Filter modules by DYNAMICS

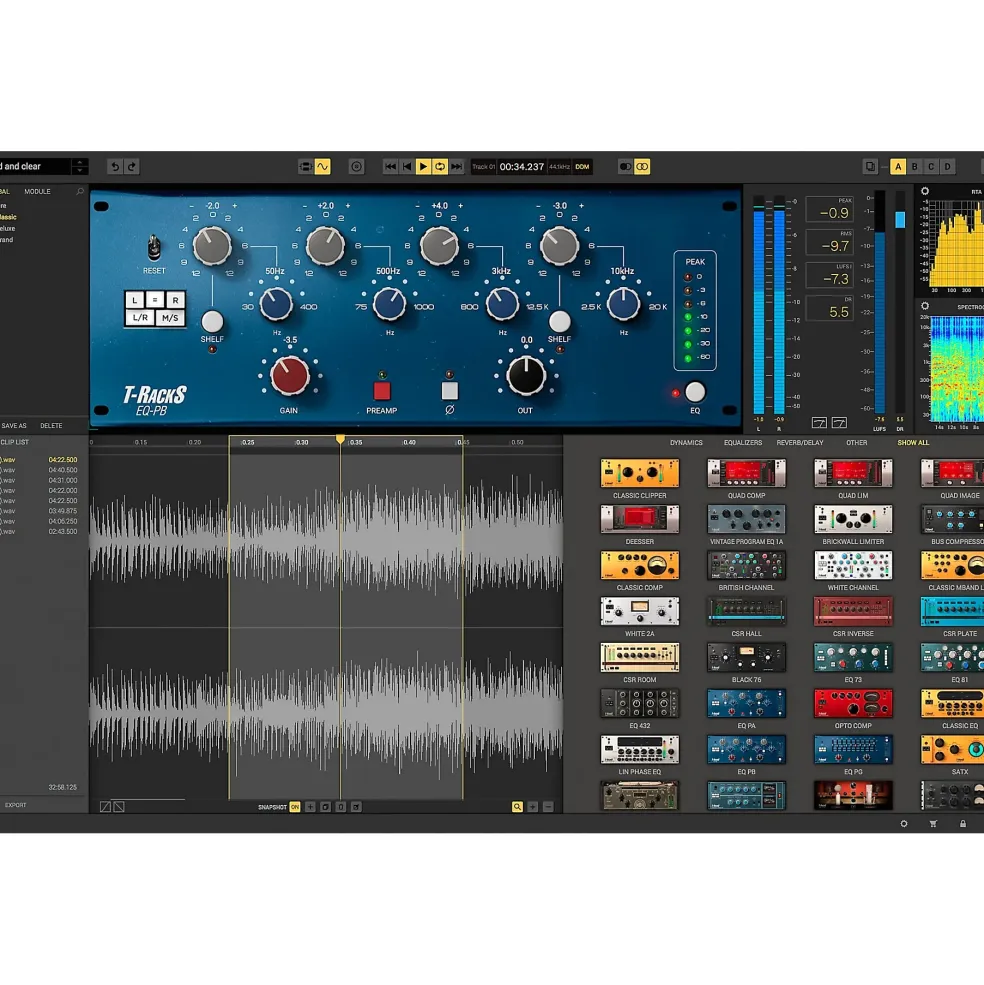click(x=686, y=443)
